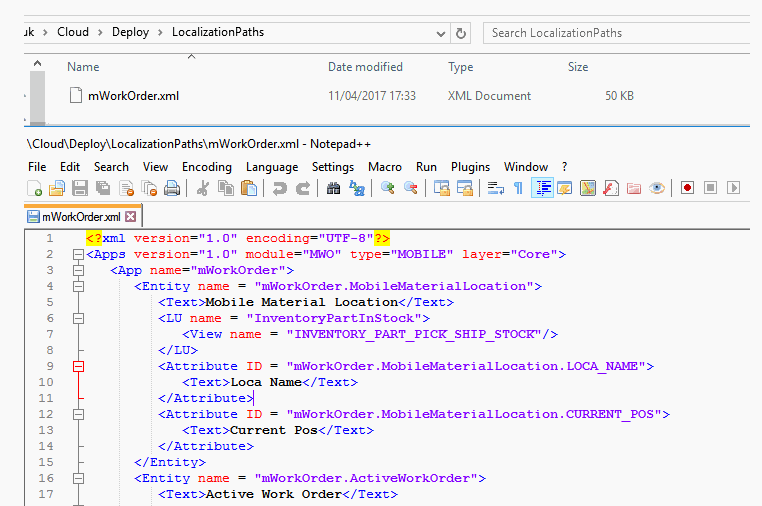Toggle synchronized vertical scrolling icon

[x=442, y=188]
